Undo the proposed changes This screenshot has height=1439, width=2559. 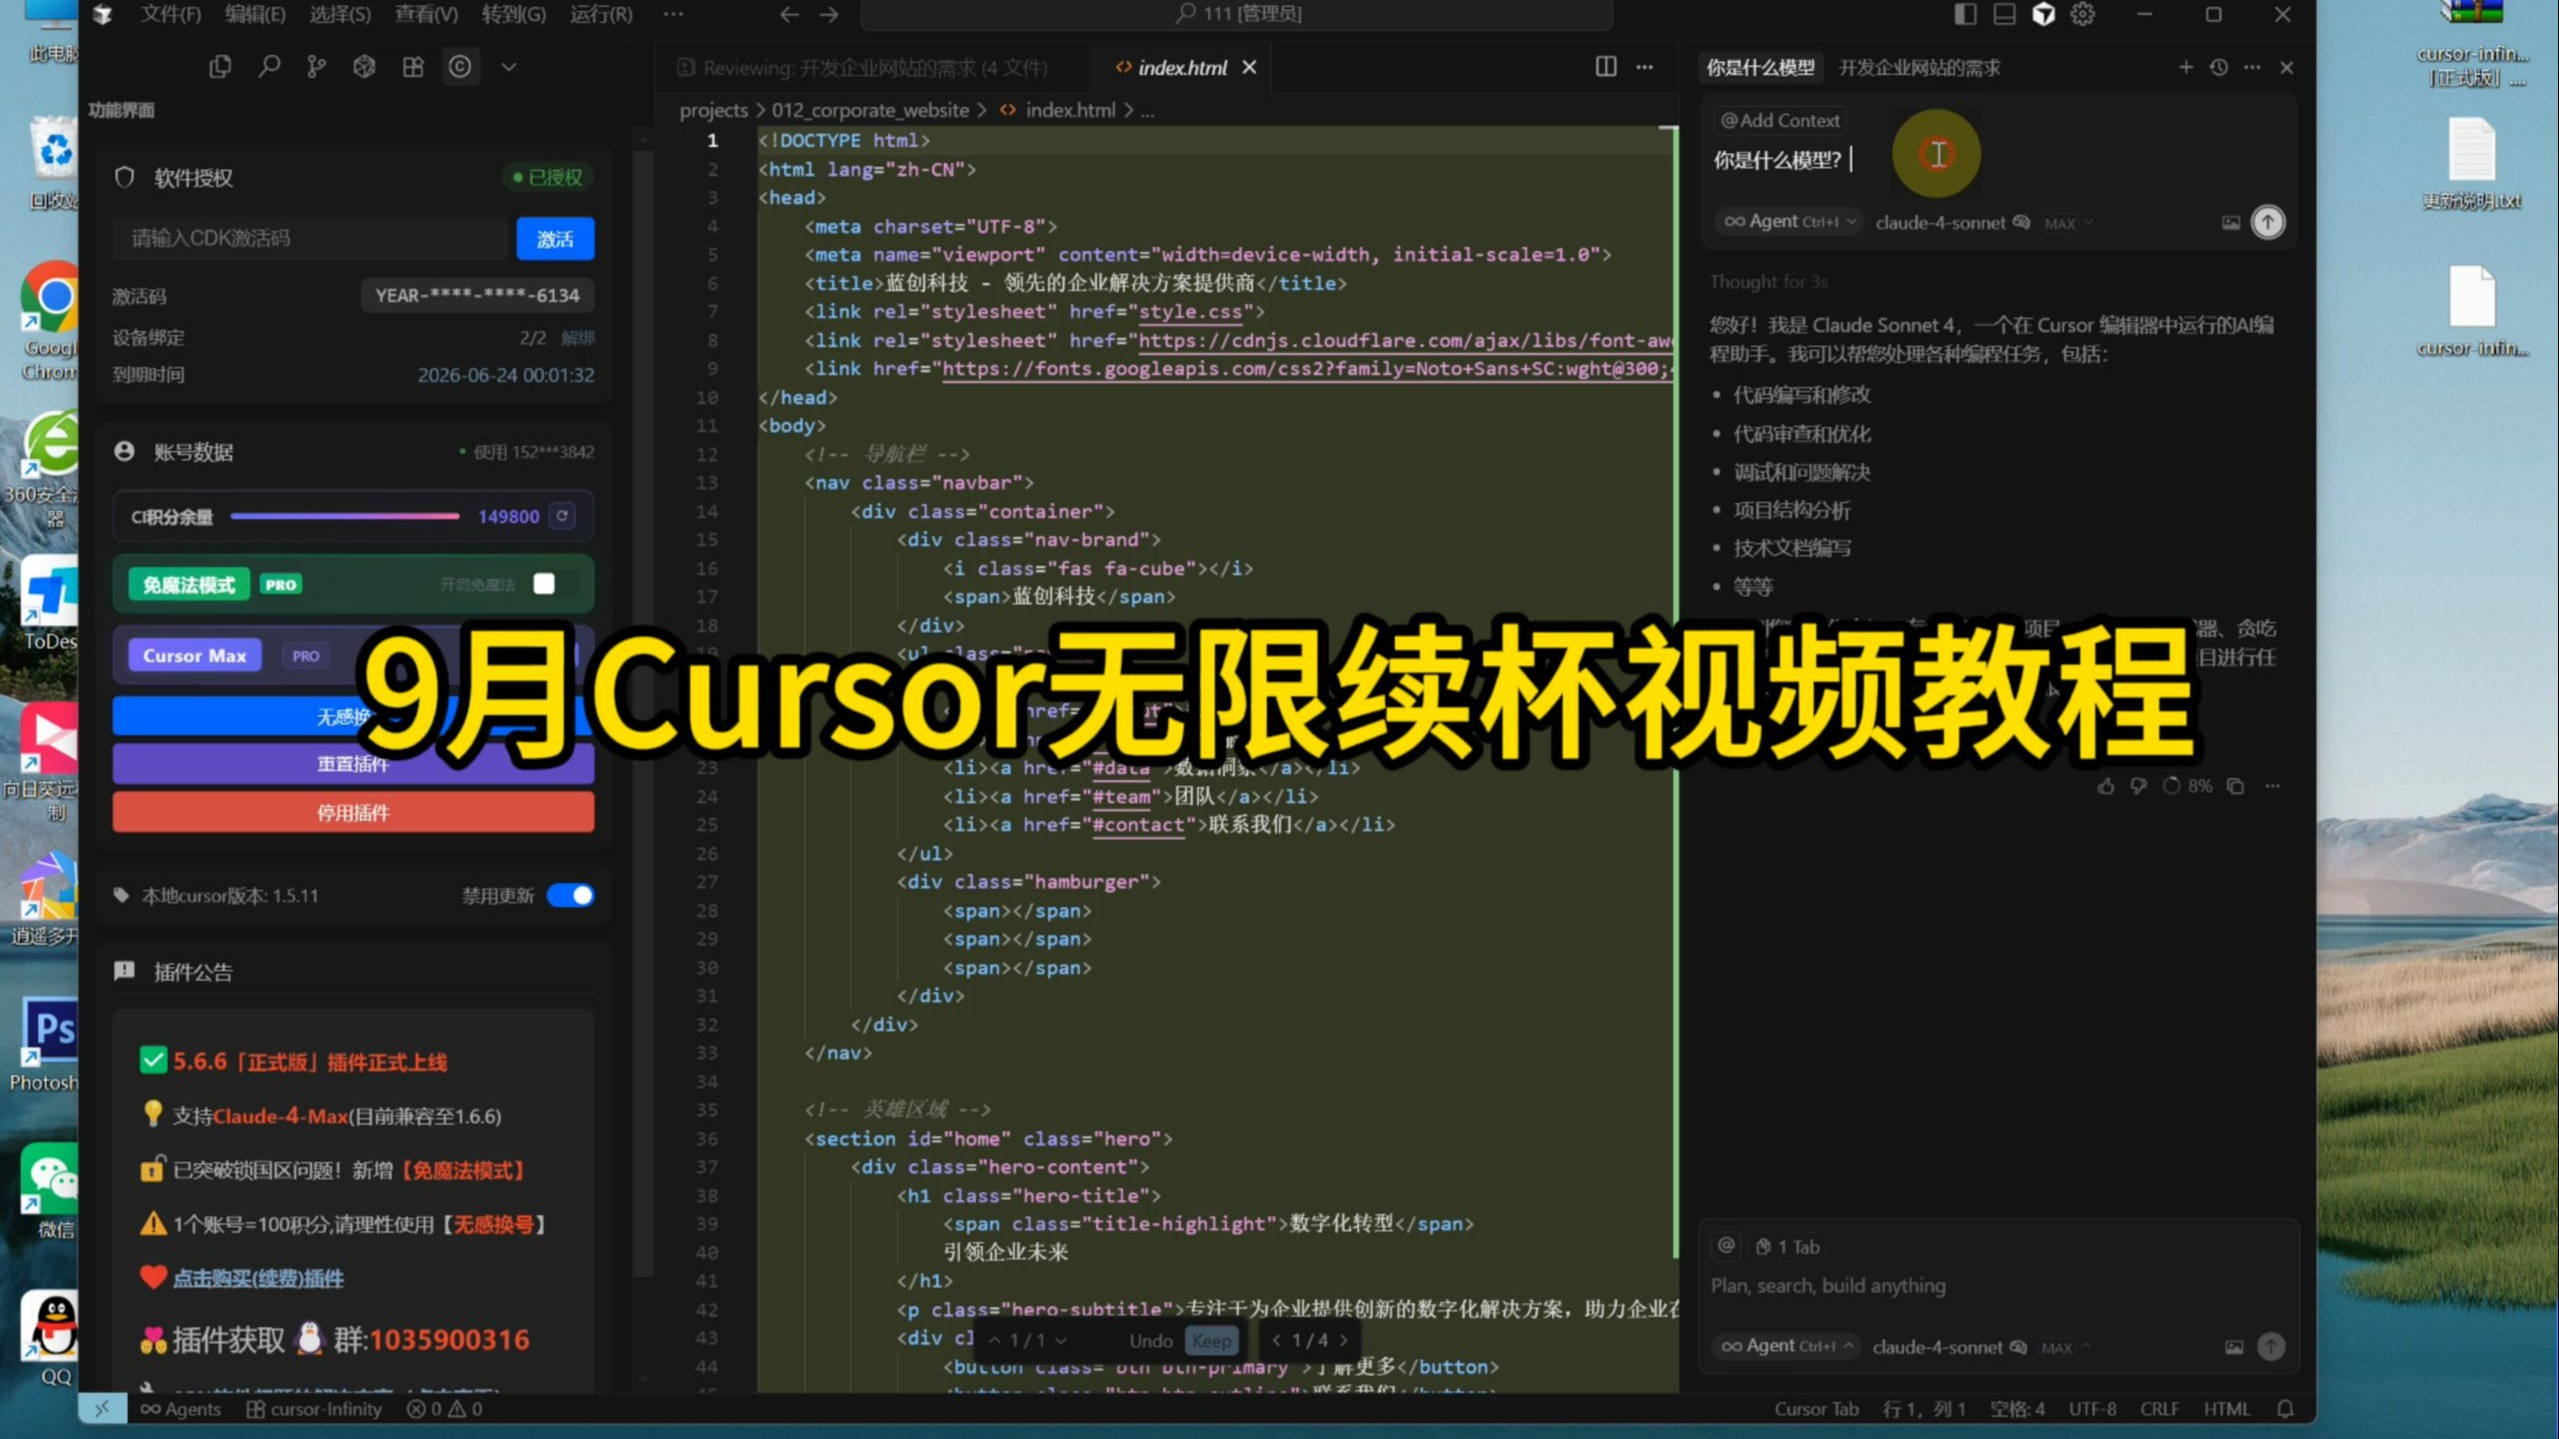(x=1150, y=1340)
